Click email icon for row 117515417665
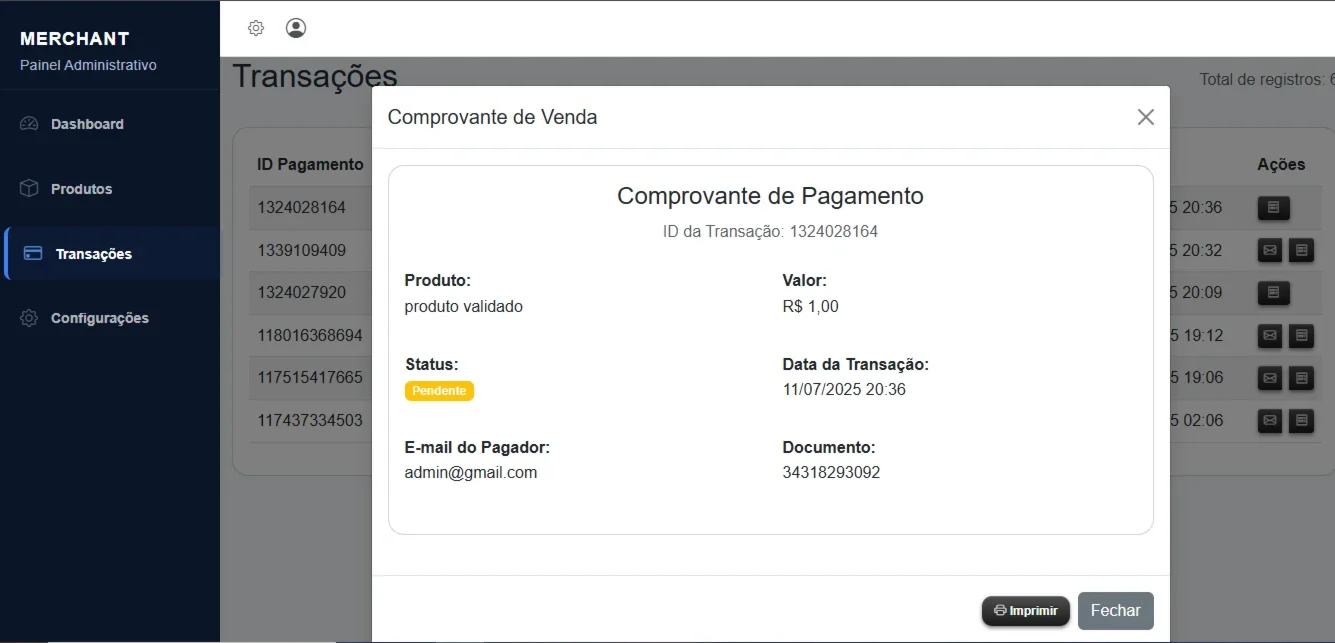The image size is (1335, 643). click(1270, 378)
